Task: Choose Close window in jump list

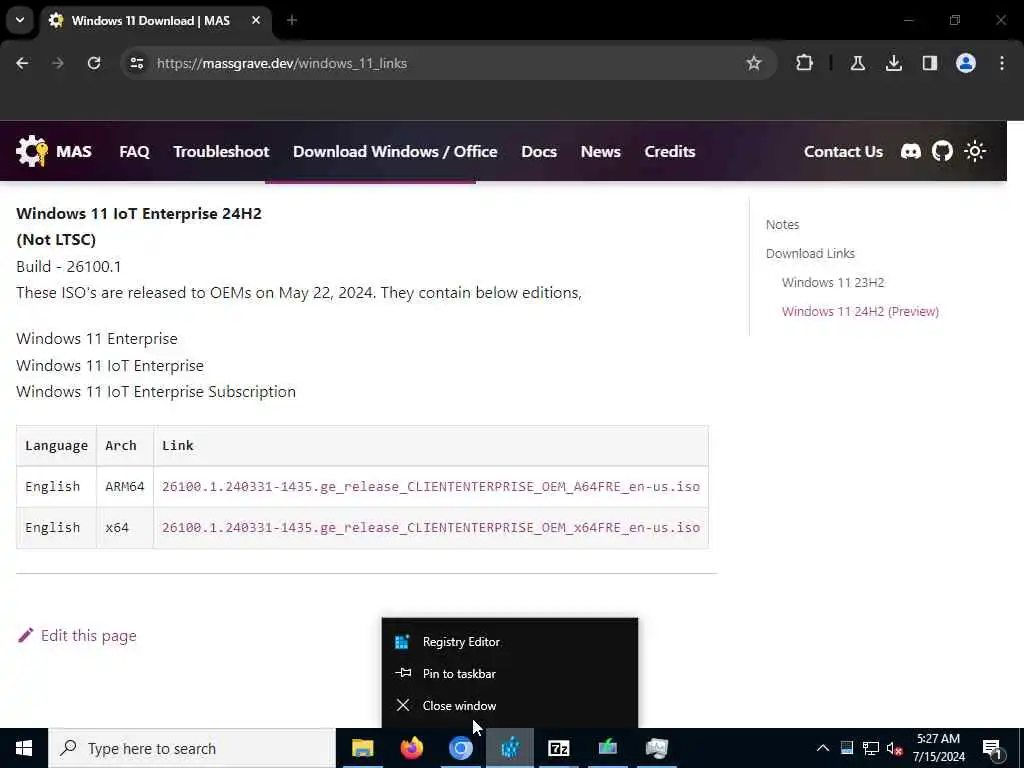Action: coord(509,705)
